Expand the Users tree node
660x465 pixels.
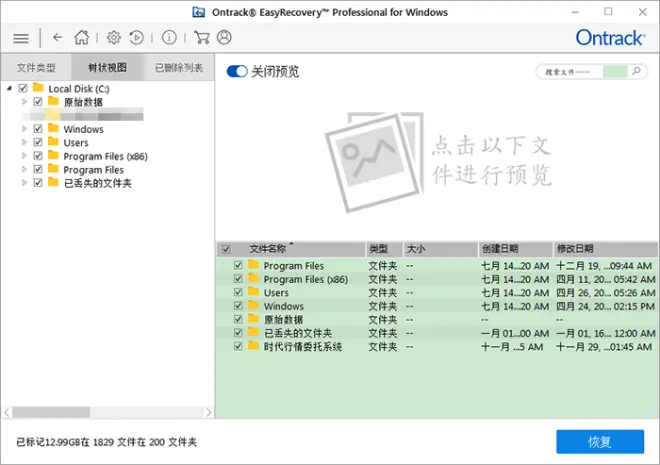click(24, 142)
